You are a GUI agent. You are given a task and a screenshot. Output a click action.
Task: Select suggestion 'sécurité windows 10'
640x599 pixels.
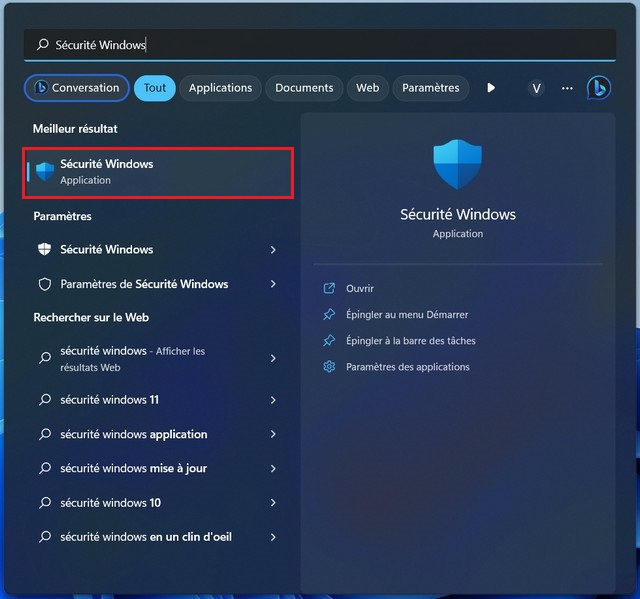pyautogui.click(x=158, y=502)
